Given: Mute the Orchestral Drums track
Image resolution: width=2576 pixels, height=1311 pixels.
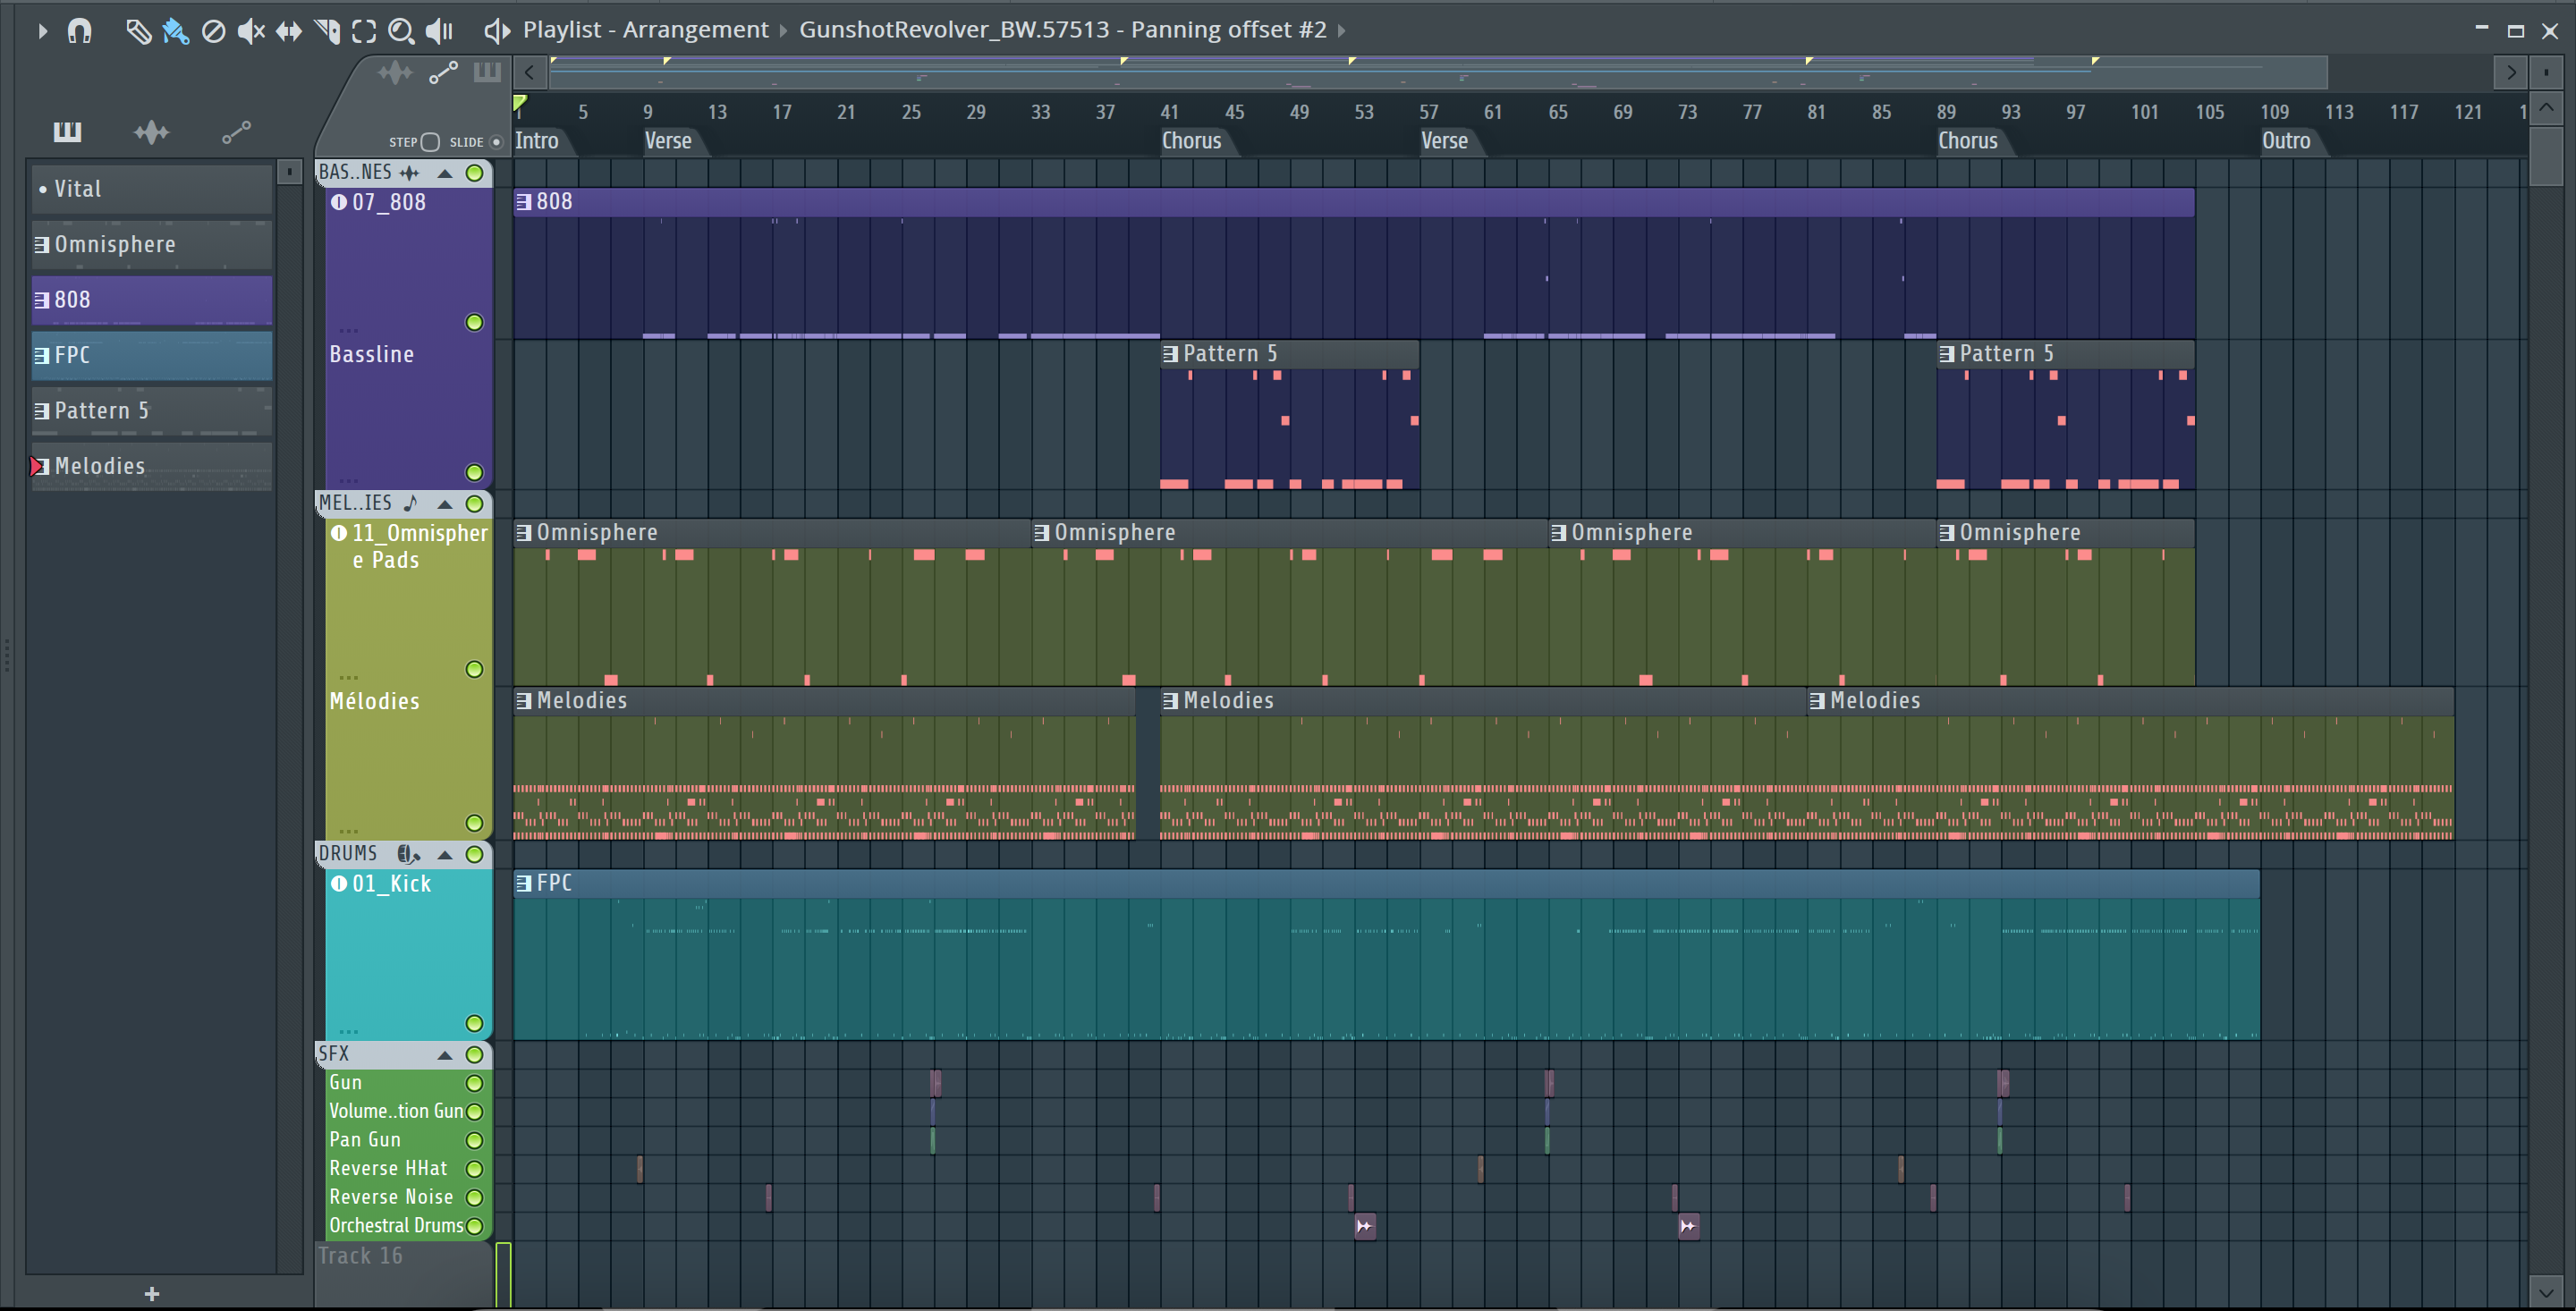Looking at the screenshot, I should (x=475, y=1226).
